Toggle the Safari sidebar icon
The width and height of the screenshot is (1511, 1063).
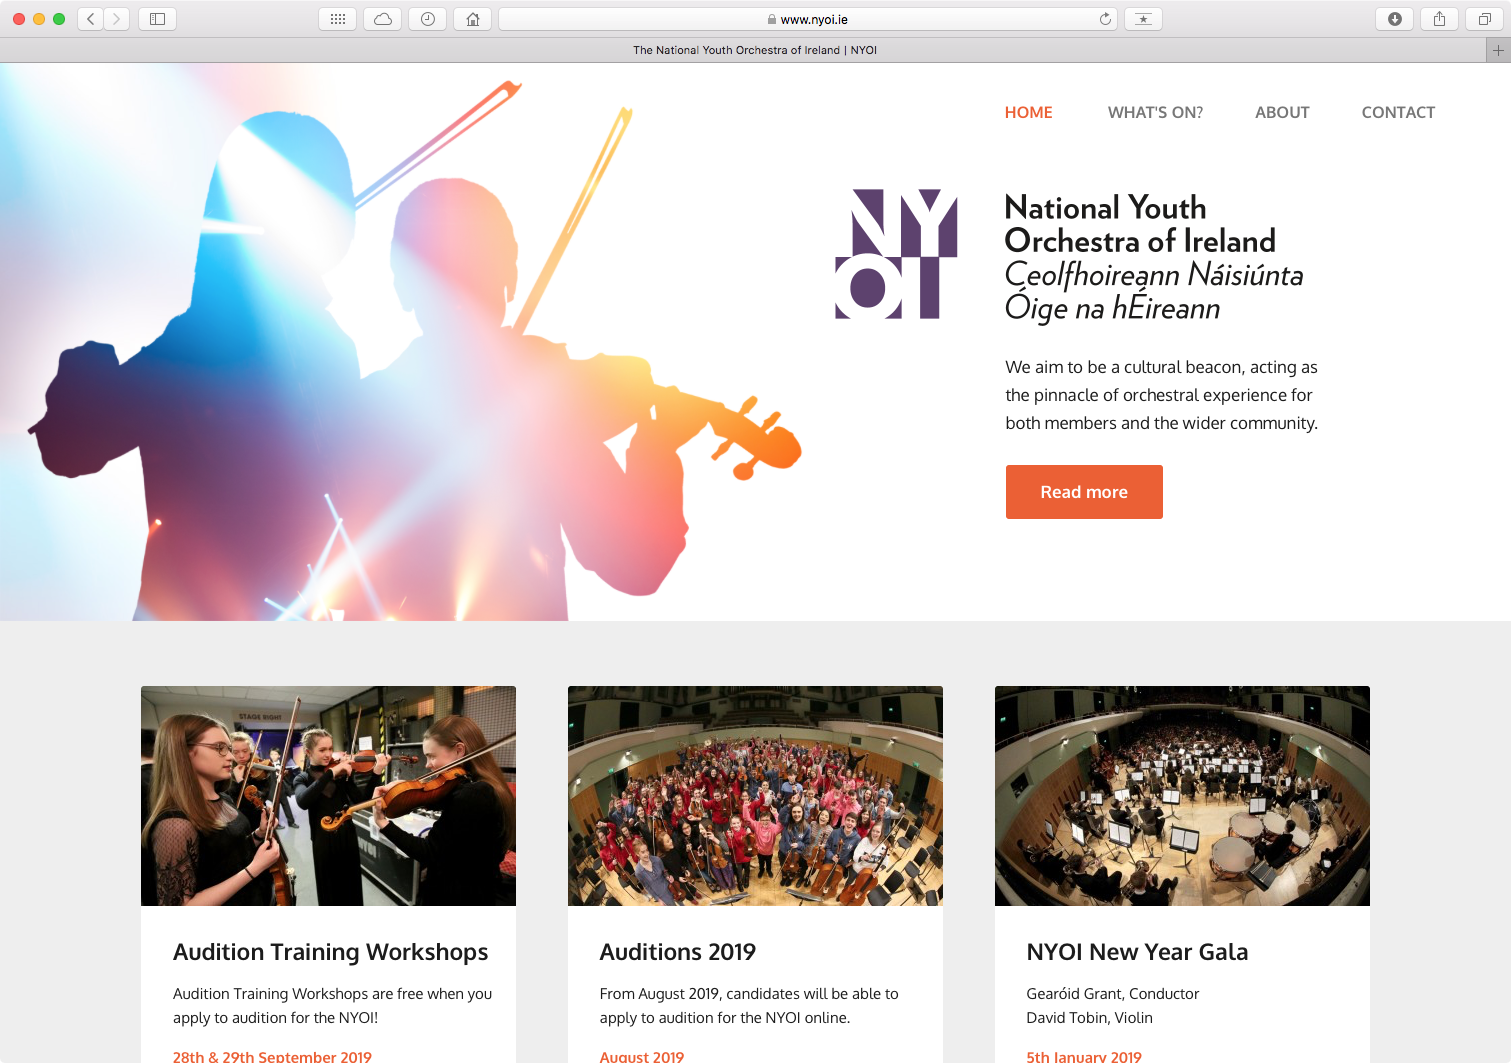point(157,19)
